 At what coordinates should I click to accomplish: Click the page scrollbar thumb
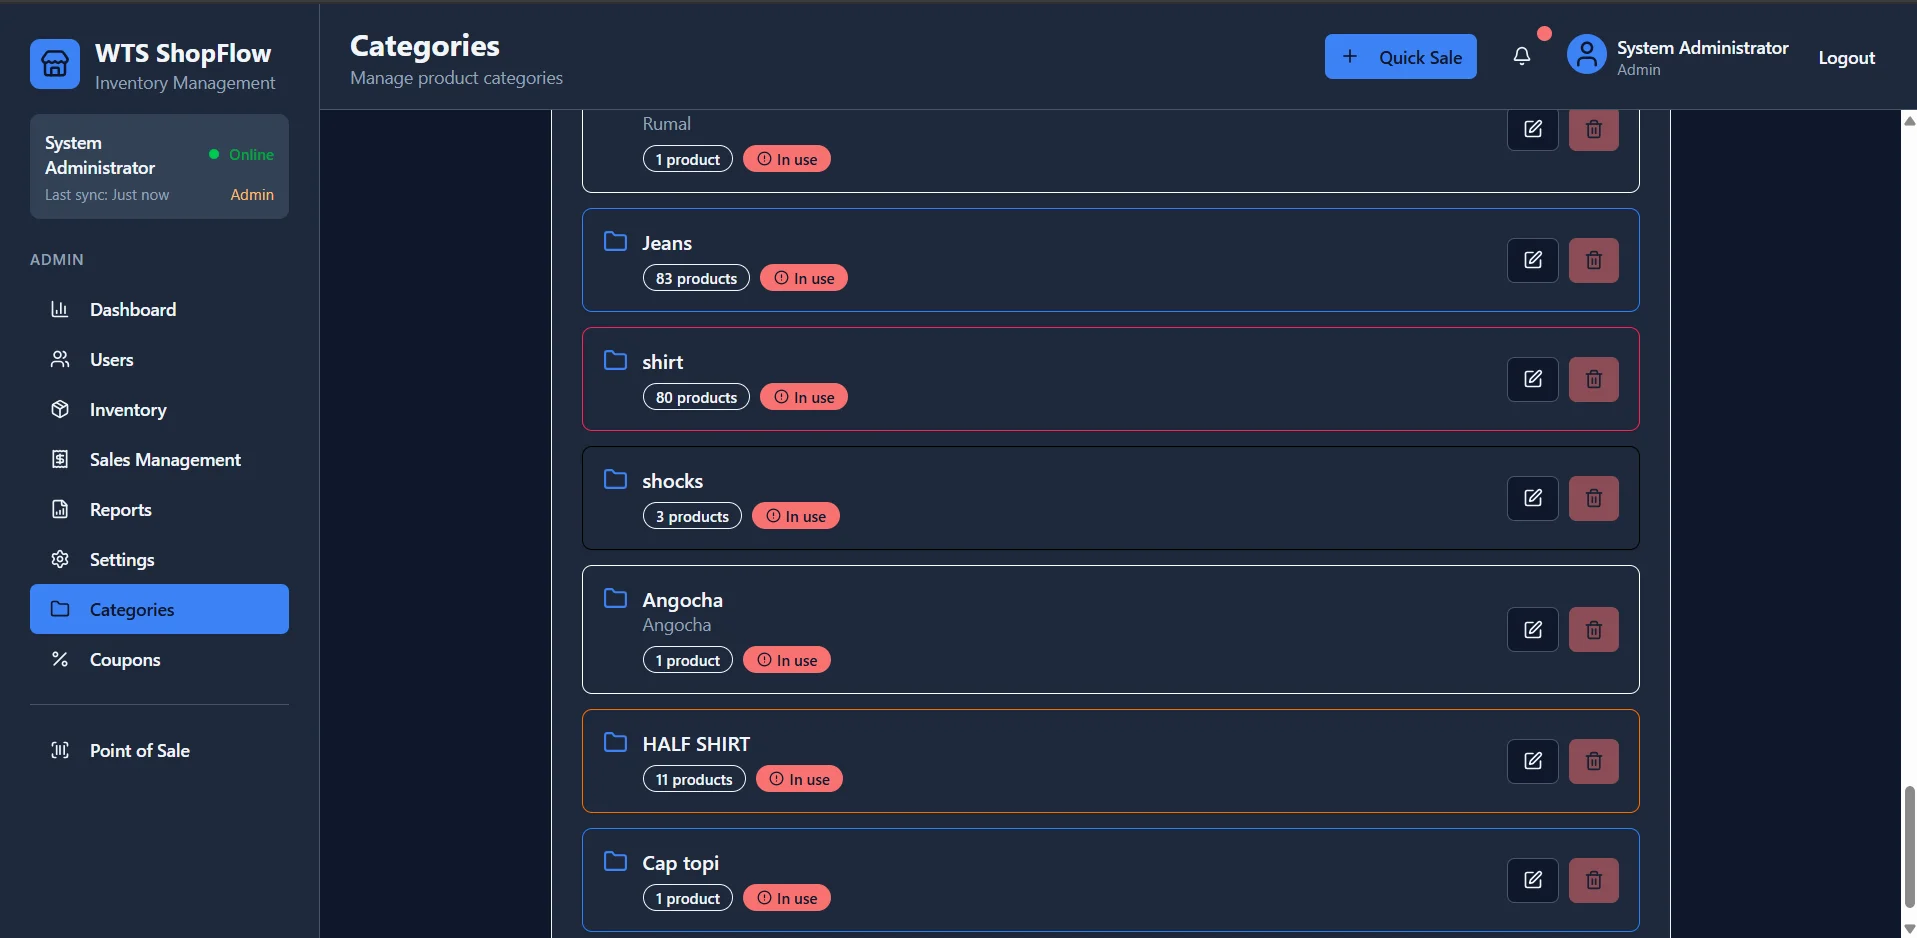point(1909,847)
